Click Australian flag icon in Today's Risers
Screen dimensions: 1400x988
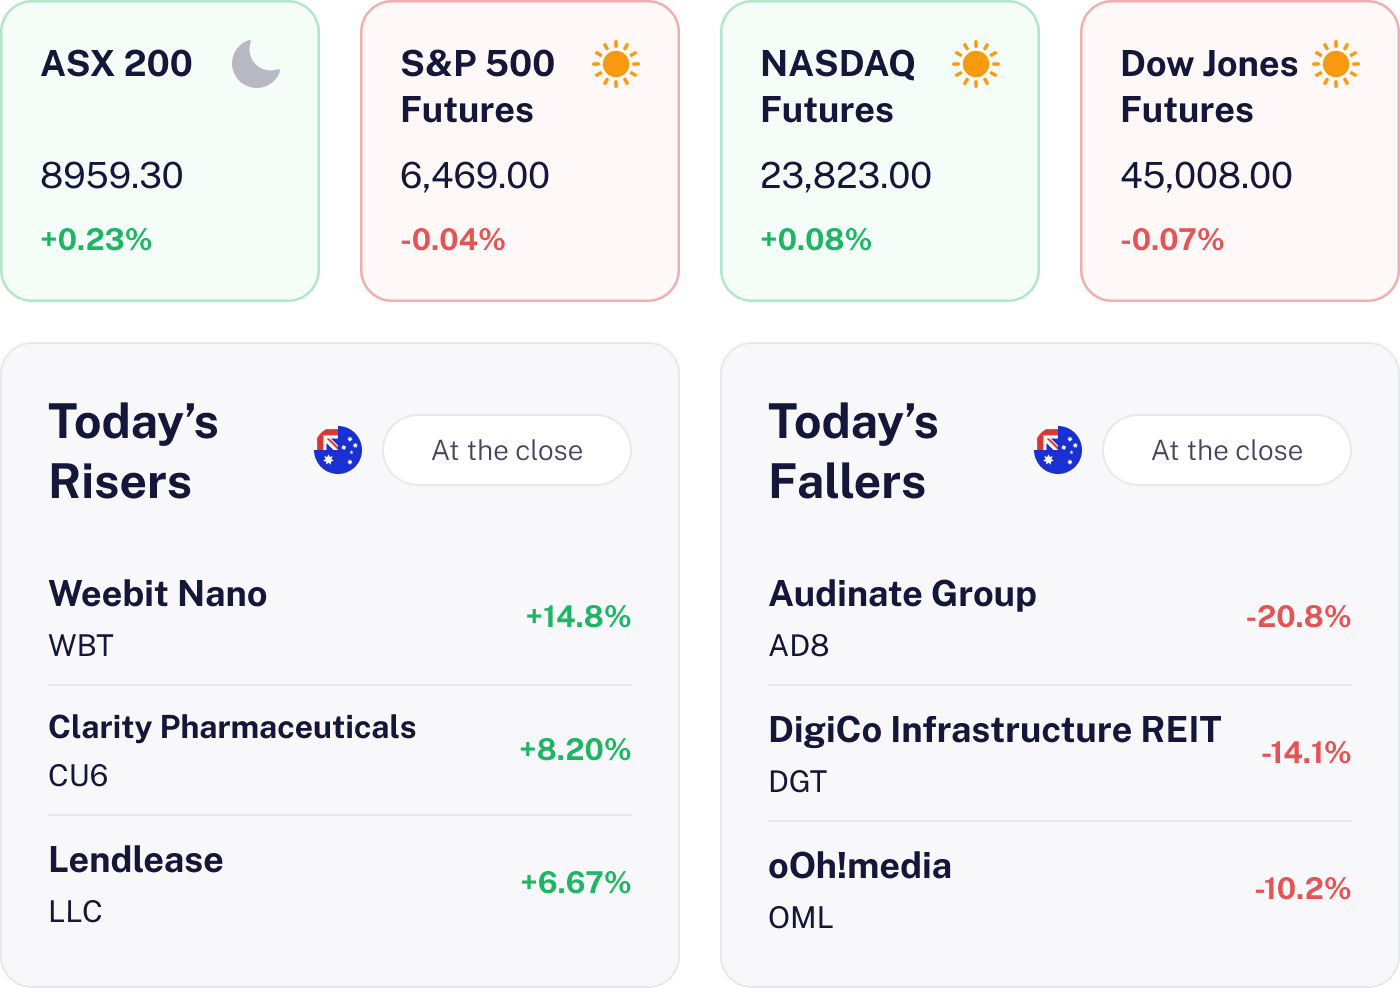[x=338, y=450]
